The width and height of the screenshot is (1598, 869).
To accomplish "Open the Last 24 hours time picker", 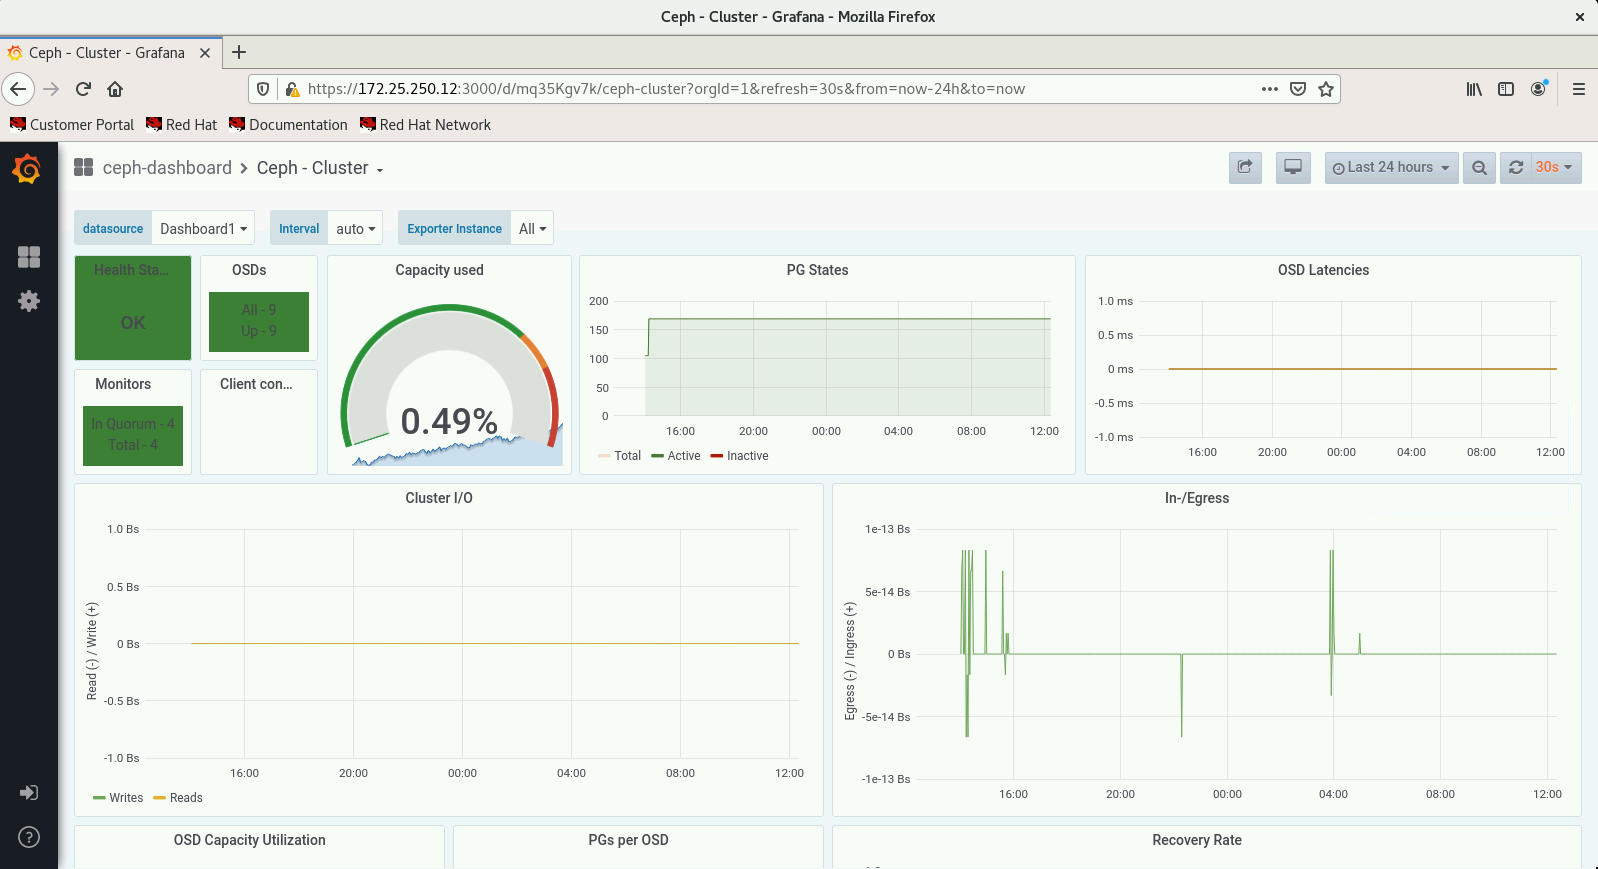I will (x=1391, y=168).
